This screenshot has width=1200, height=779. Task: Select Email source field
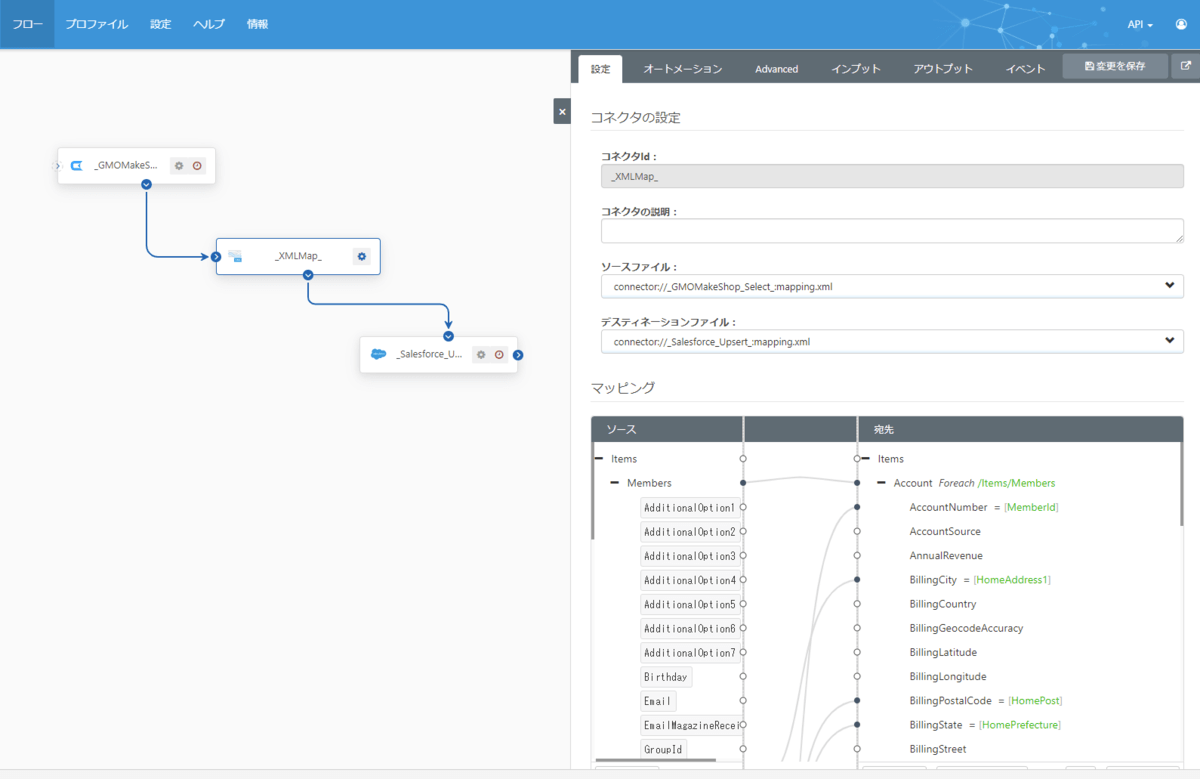point(658,701)
